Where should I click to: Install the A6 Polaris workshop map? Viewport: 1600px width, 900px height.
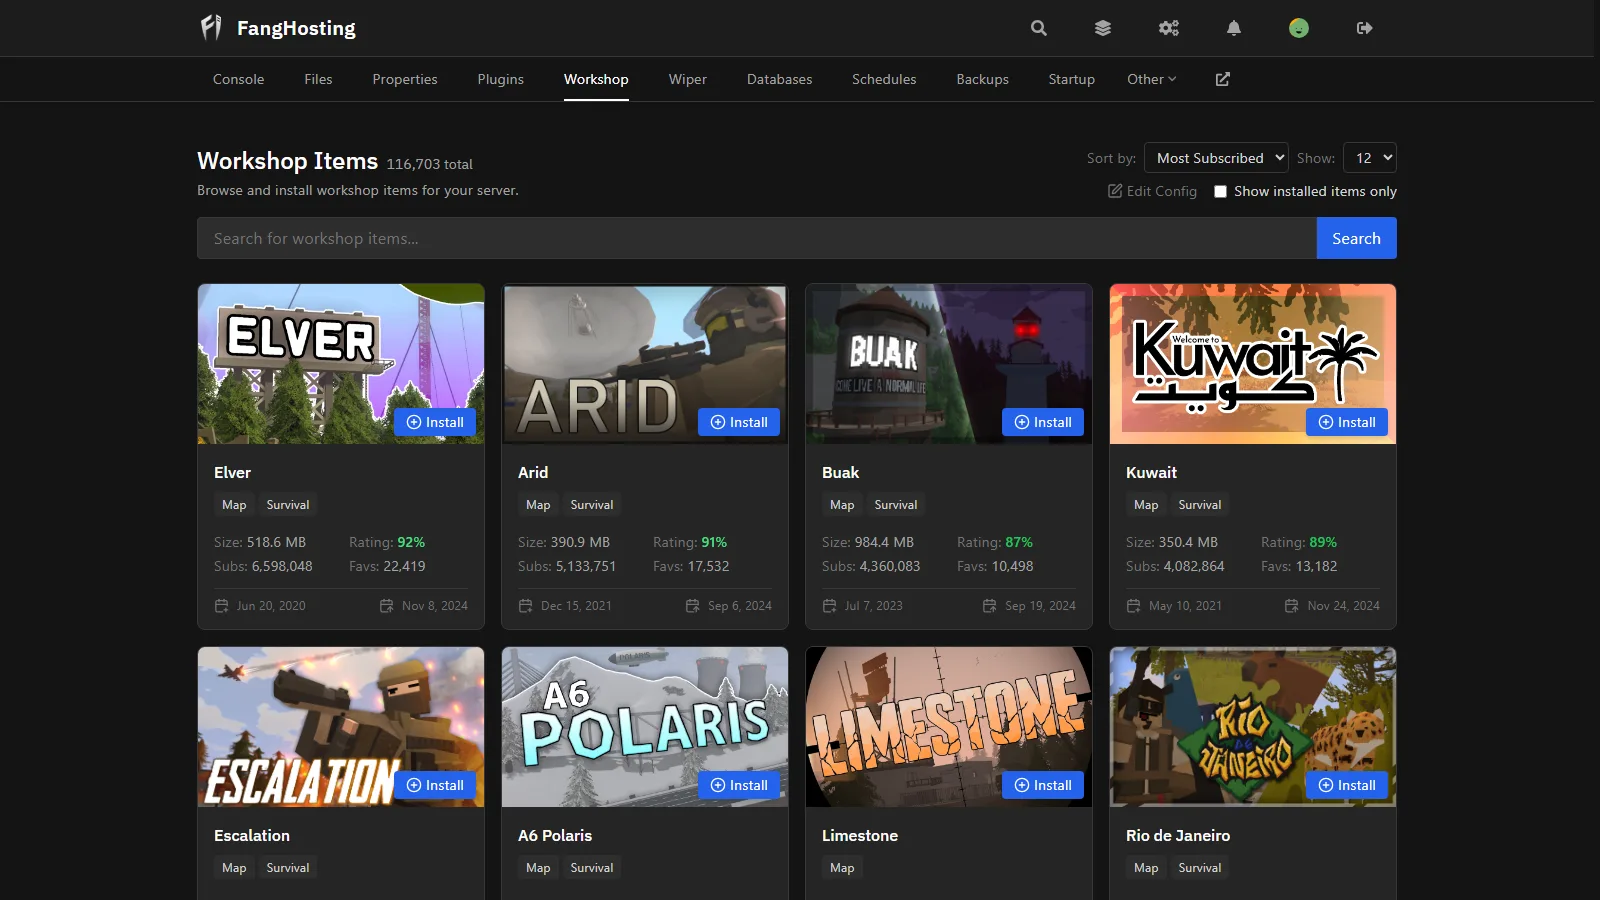(739, 785)
